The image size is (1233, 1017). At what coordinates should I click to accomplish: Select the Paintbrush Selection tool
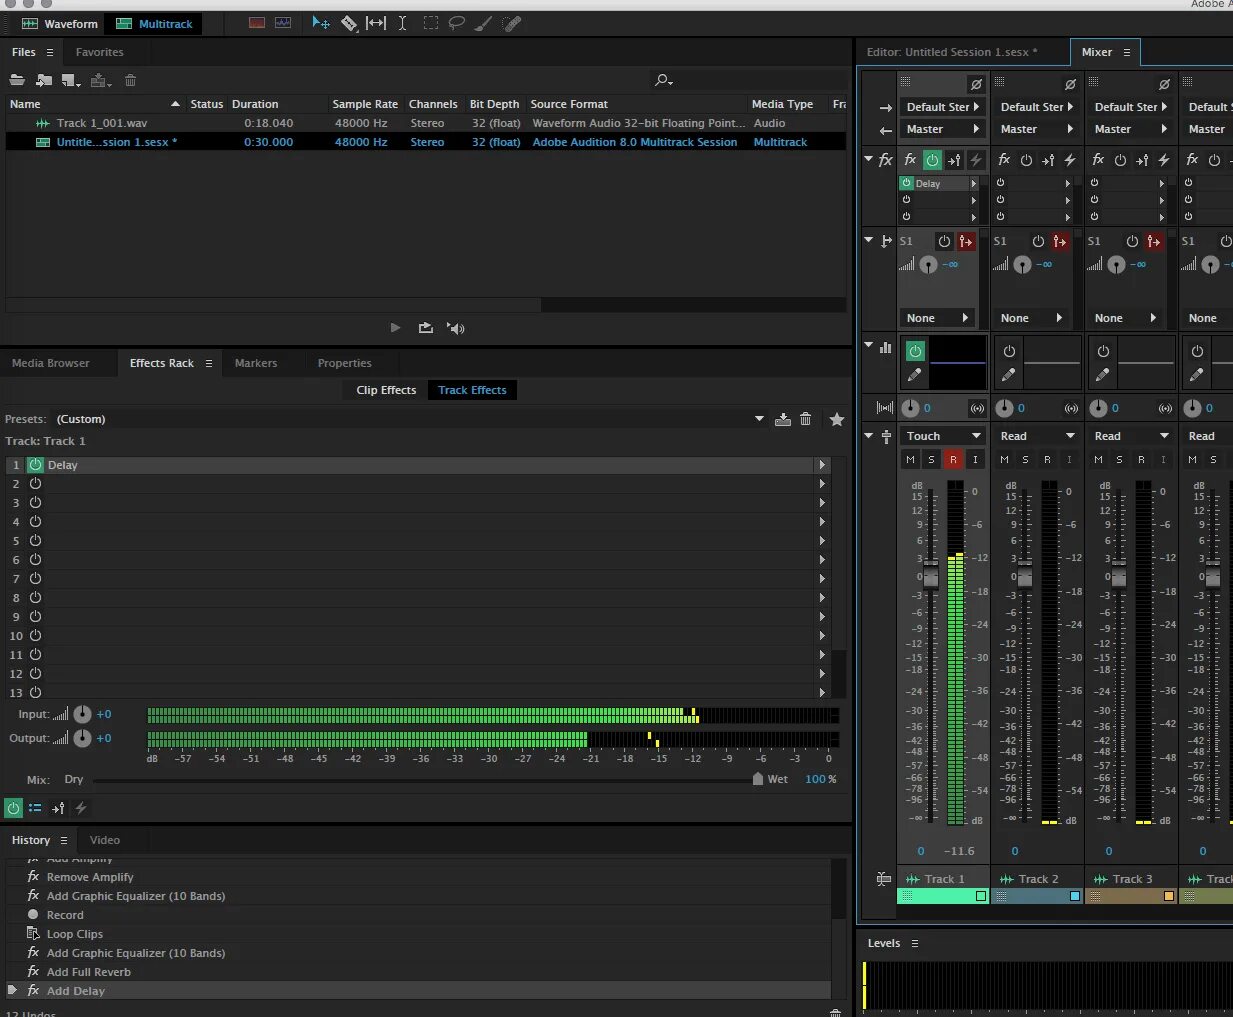[x=483, y=23]
